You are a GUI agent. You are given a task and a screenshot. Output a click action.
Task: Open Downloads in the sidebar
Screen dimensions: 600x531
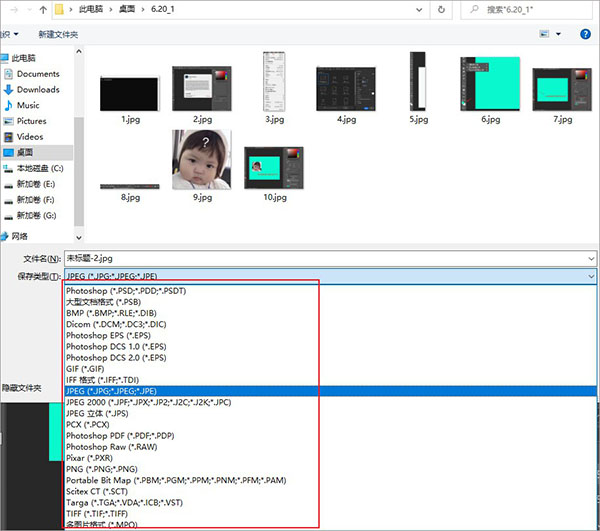click(x=38, y=90)
